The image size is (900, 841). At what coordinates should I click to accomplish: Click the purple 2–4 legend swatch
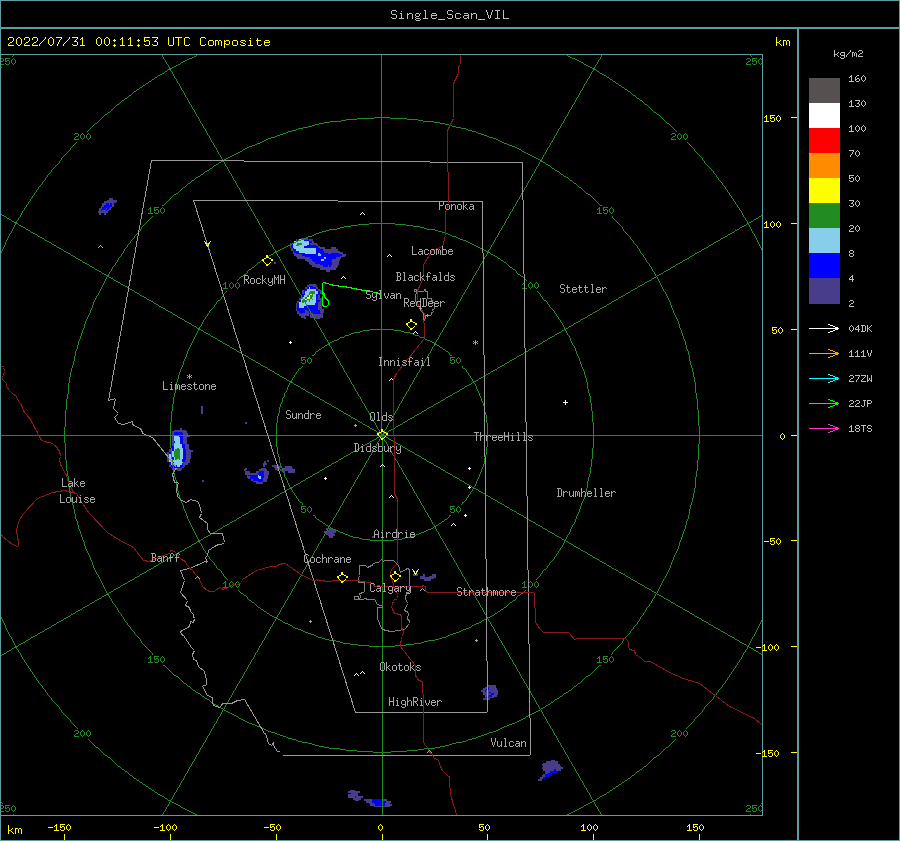[824, 291]
